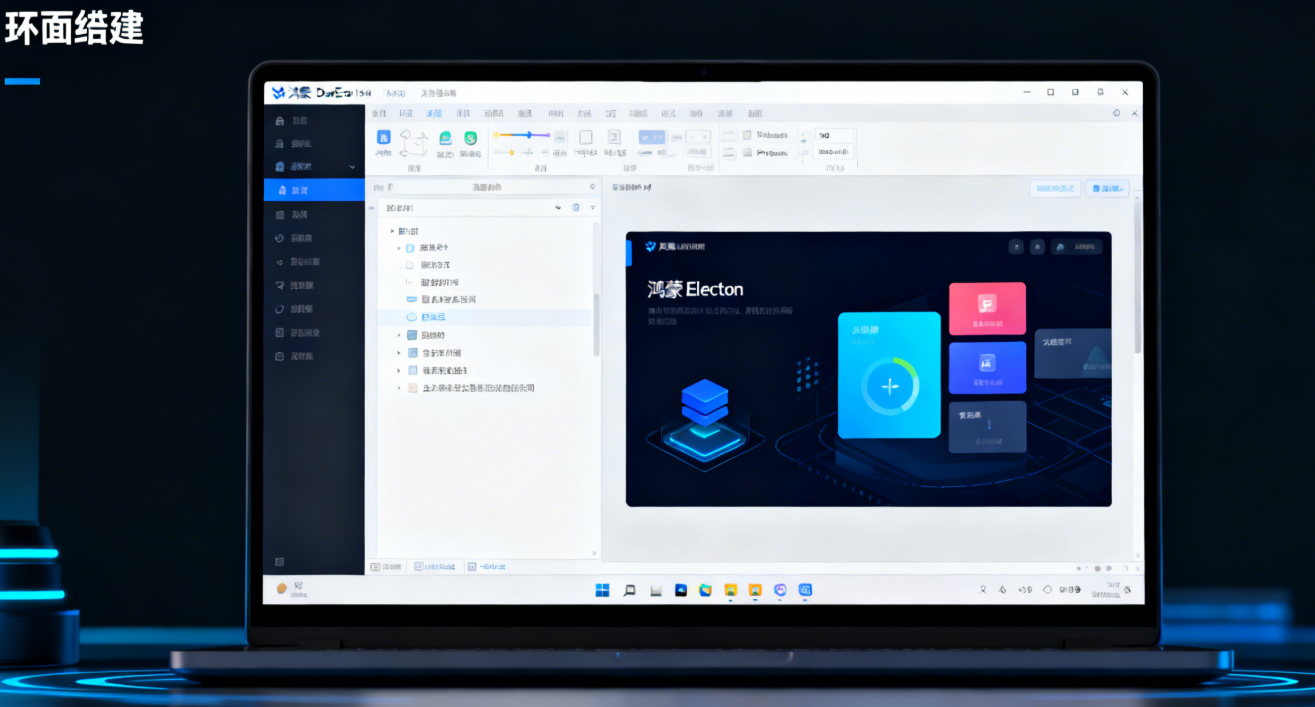
Task: Toggle the blue-filled button in the ribbon
Action: (652, 137)
